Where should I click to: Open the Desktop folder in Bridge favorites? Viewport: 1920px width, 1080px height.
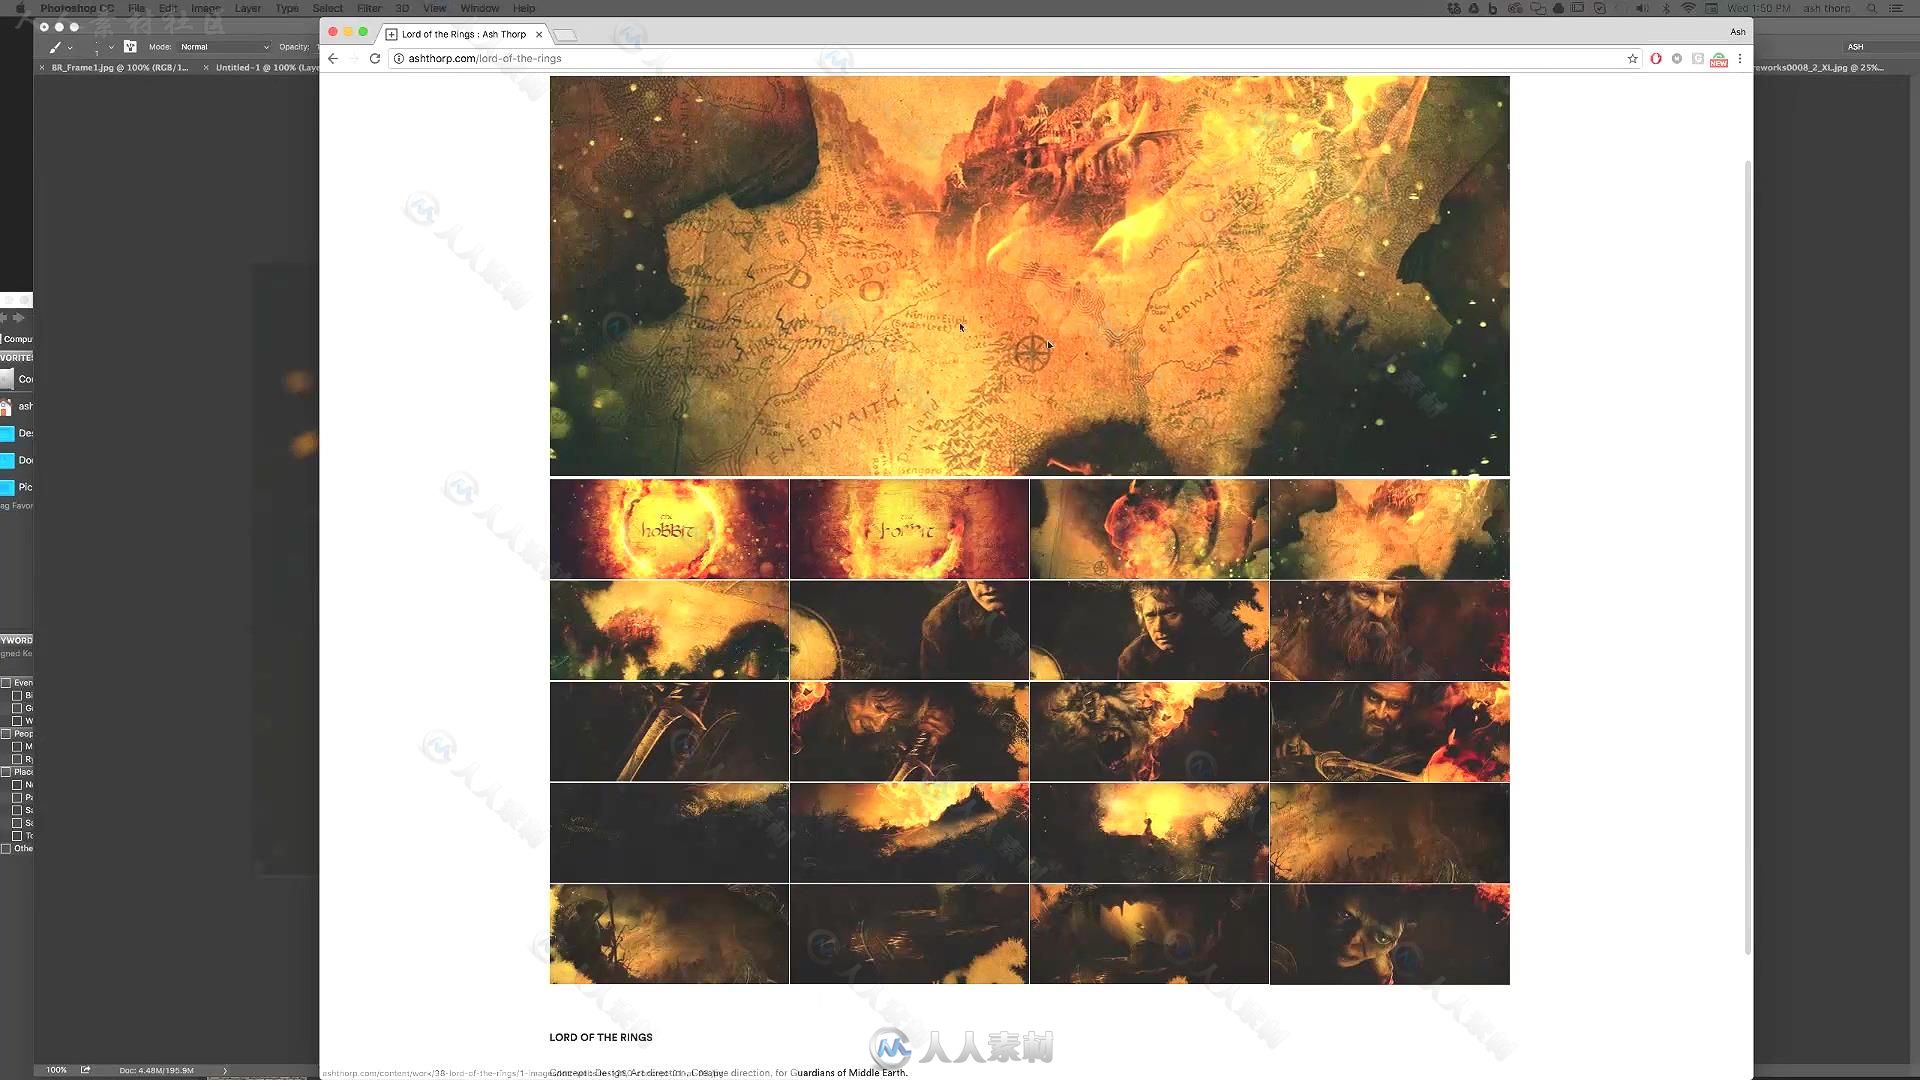16,433
